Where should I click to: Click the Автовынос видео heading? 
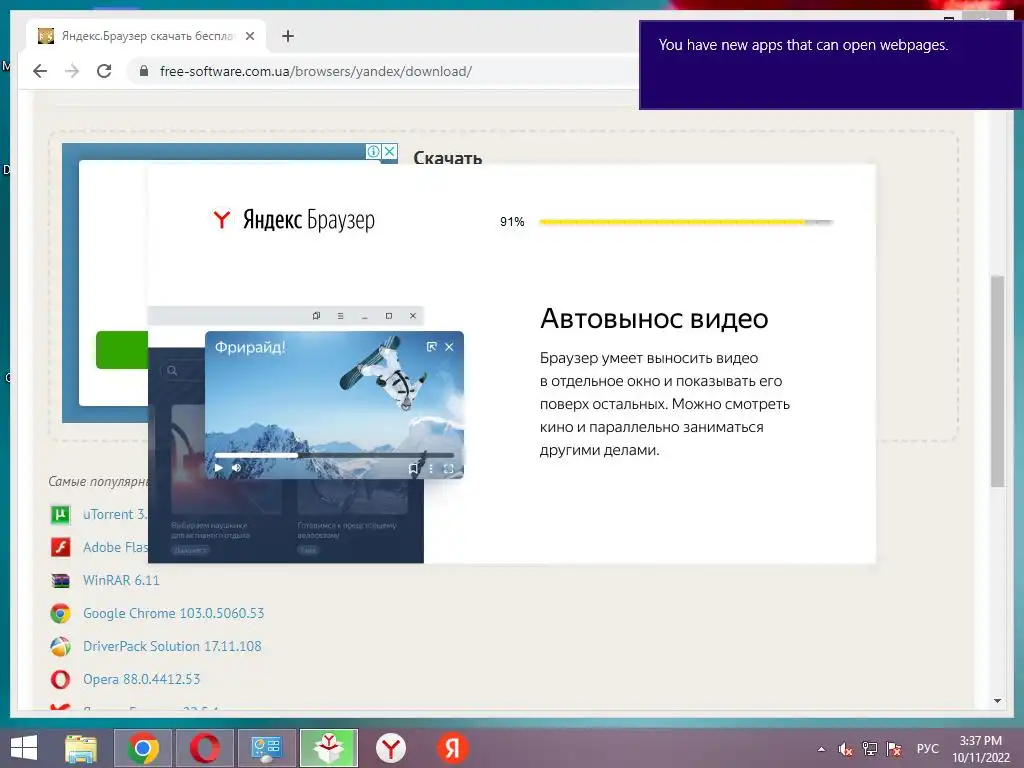[x=654, y=319]
